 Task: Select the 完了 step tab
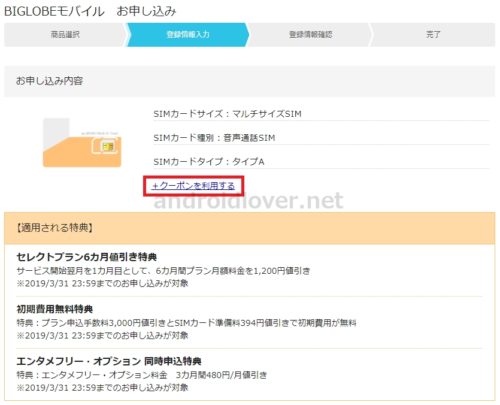(433, 34)
